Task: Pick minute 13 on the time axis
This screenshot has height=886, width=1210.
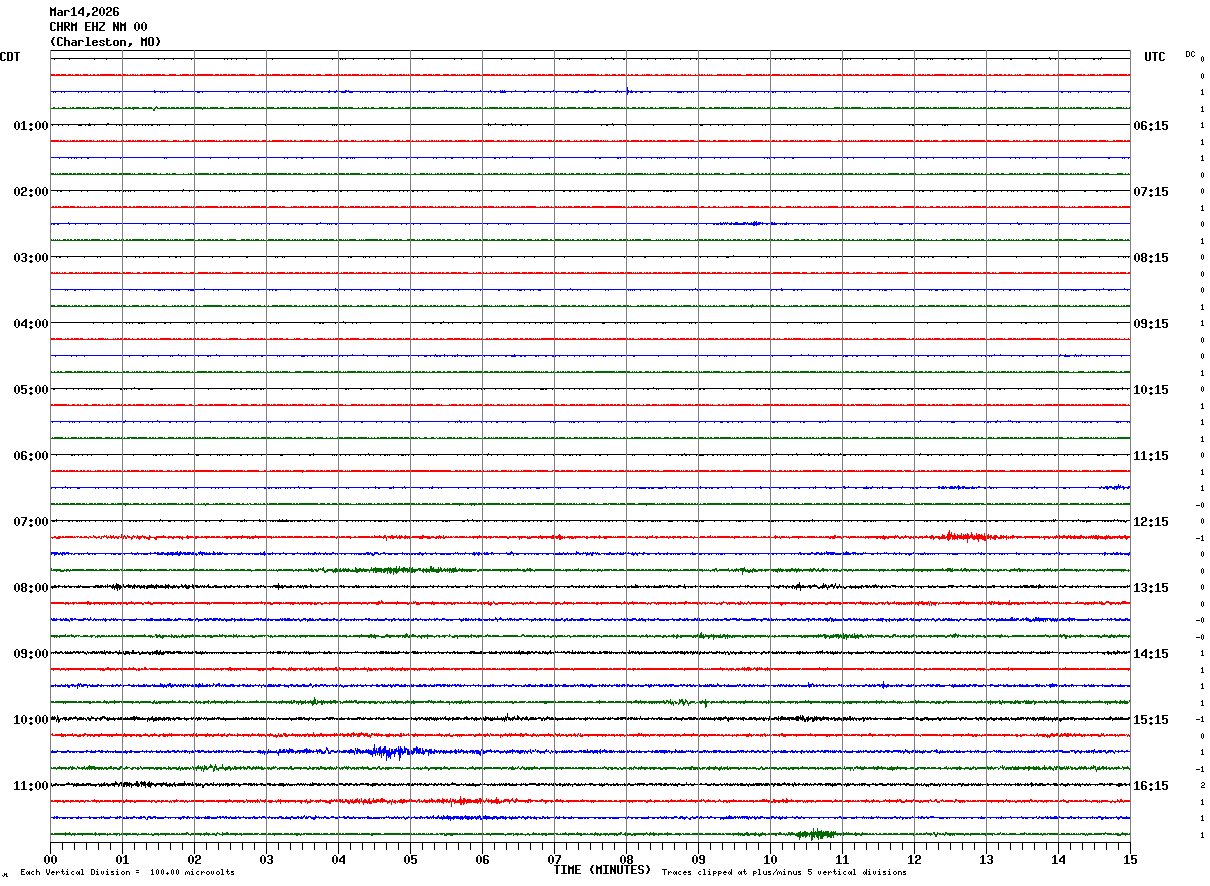Action: click(x=986, y=859)
